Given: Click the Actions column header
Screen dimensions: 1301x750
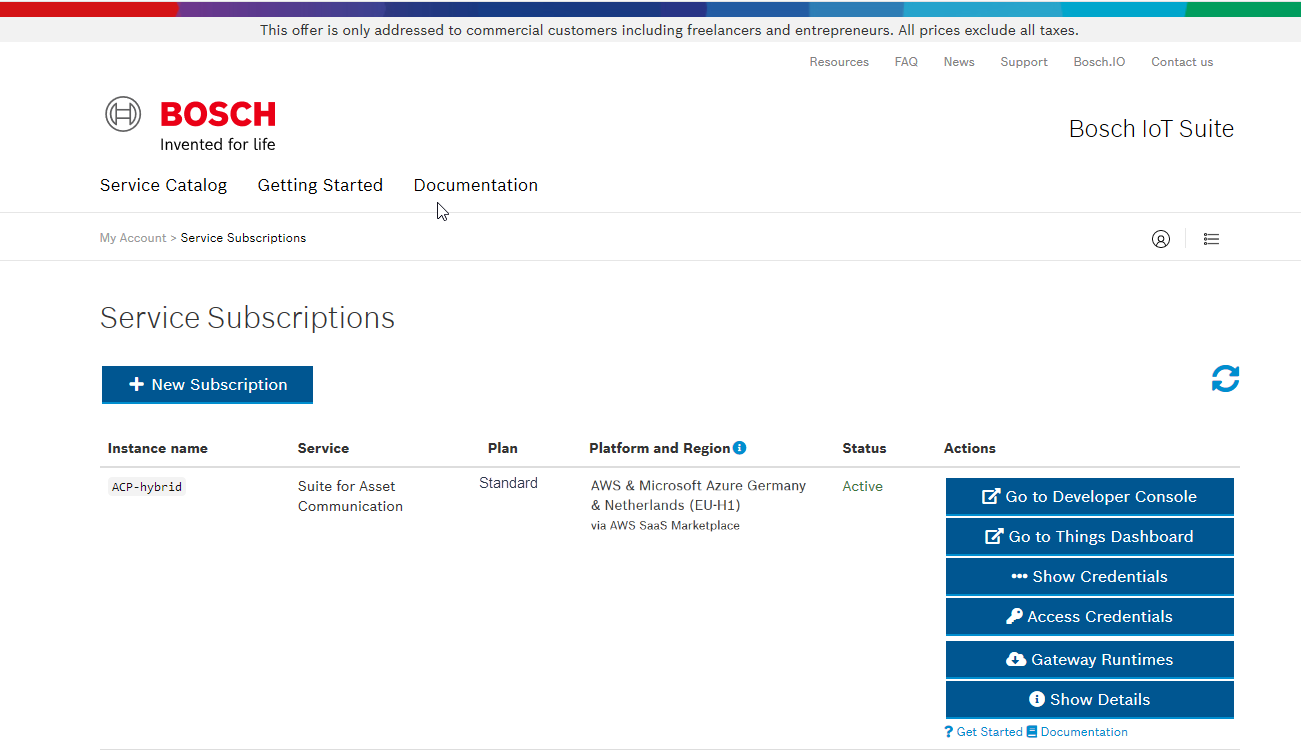Looking at the screenshot, I should pos(970,448).
